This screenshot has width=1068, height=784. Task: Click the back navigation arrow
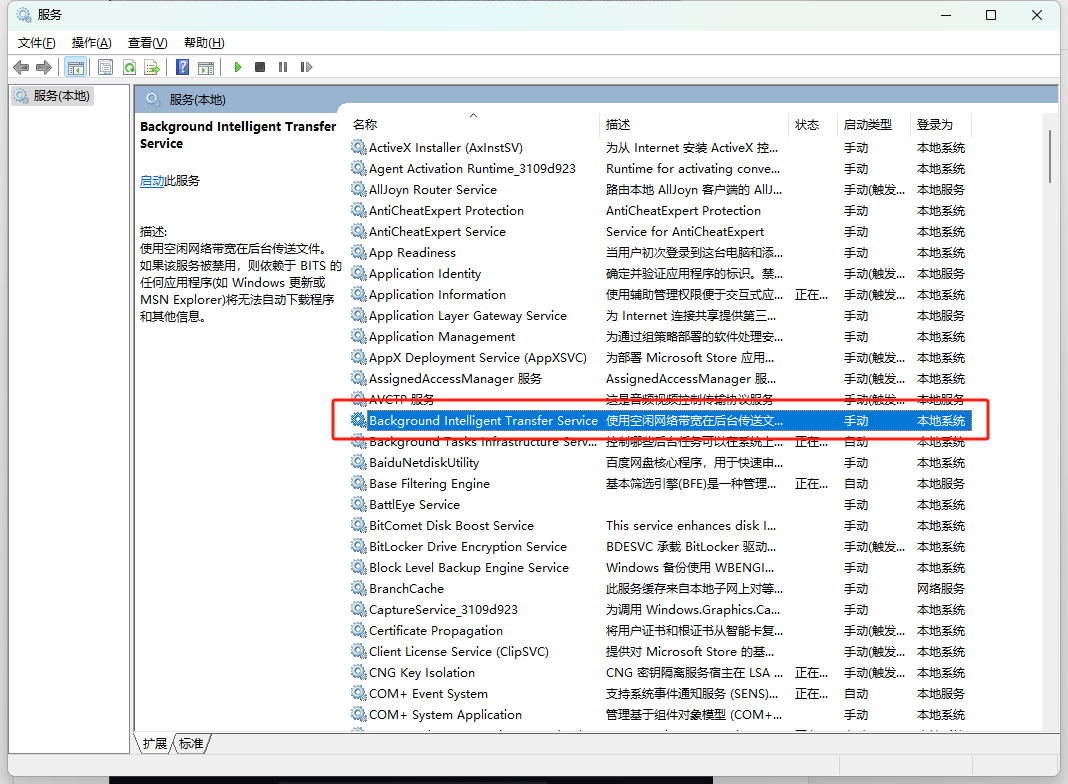[x=21, y=66]
